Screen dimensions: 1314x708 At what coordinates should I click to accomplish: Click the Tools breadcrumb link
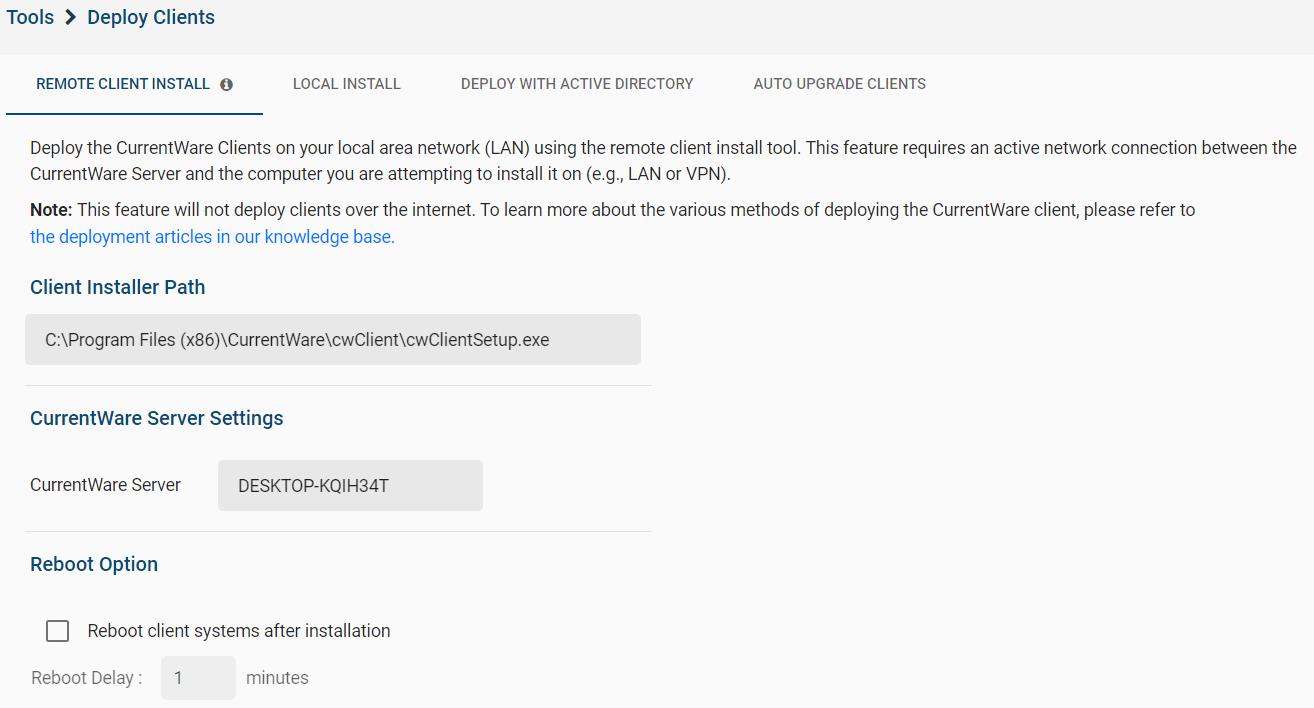coord(30,17)
